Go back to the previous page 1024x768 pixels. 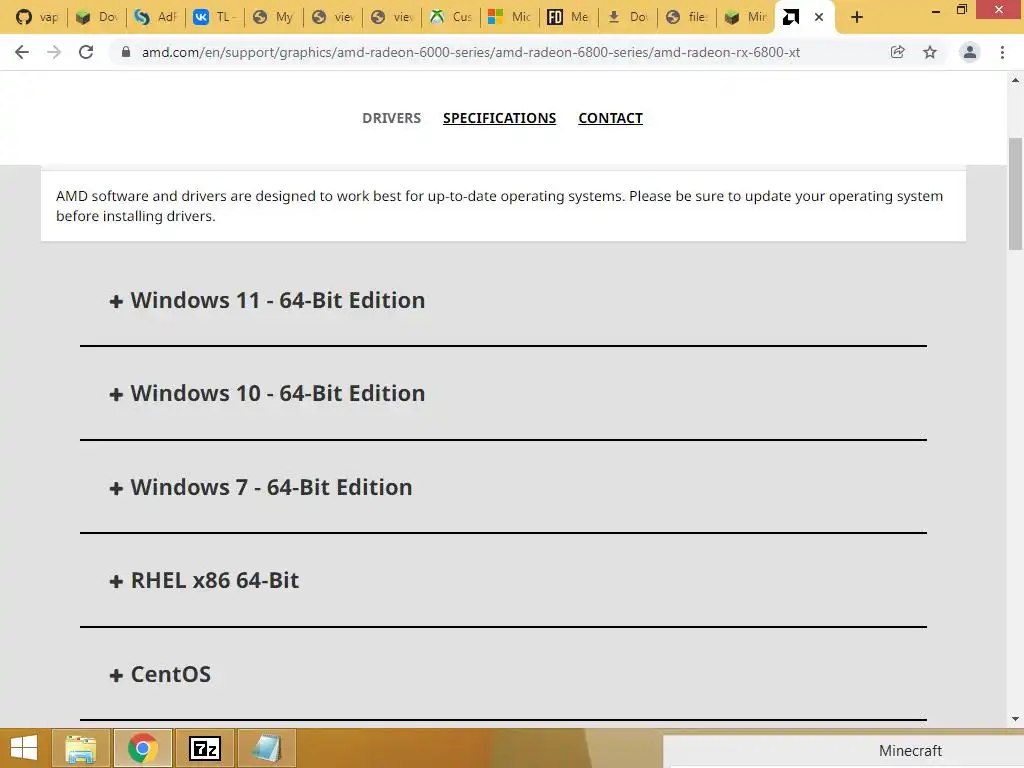pos(22,52)
